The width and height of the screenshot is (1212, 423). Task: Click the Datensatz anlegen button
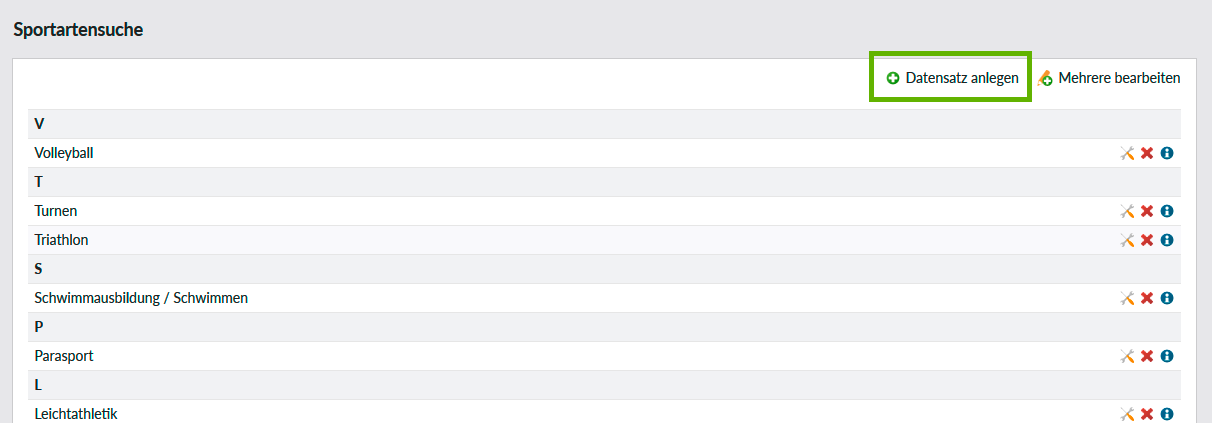(x=951, y=78)
